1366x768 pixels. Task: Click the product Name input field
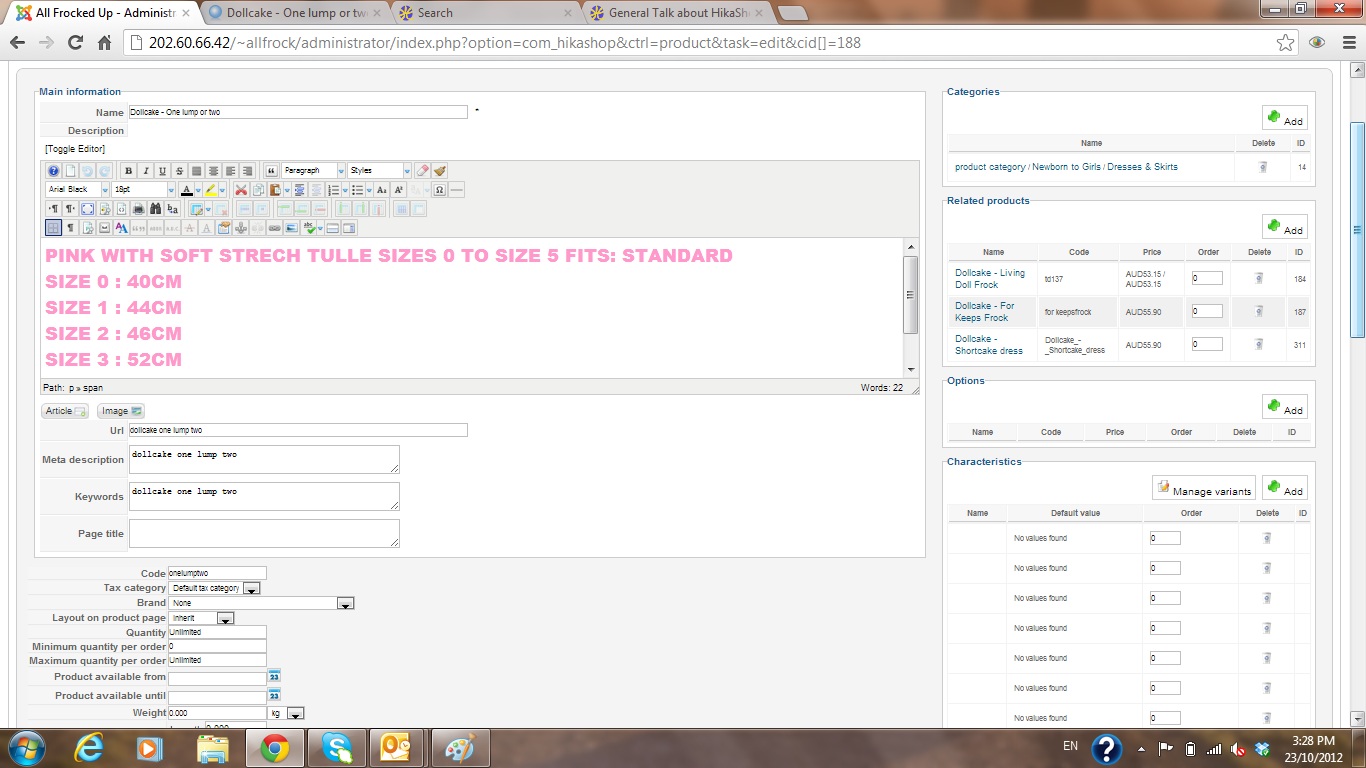pyautogui.click(x=298, y=112)
